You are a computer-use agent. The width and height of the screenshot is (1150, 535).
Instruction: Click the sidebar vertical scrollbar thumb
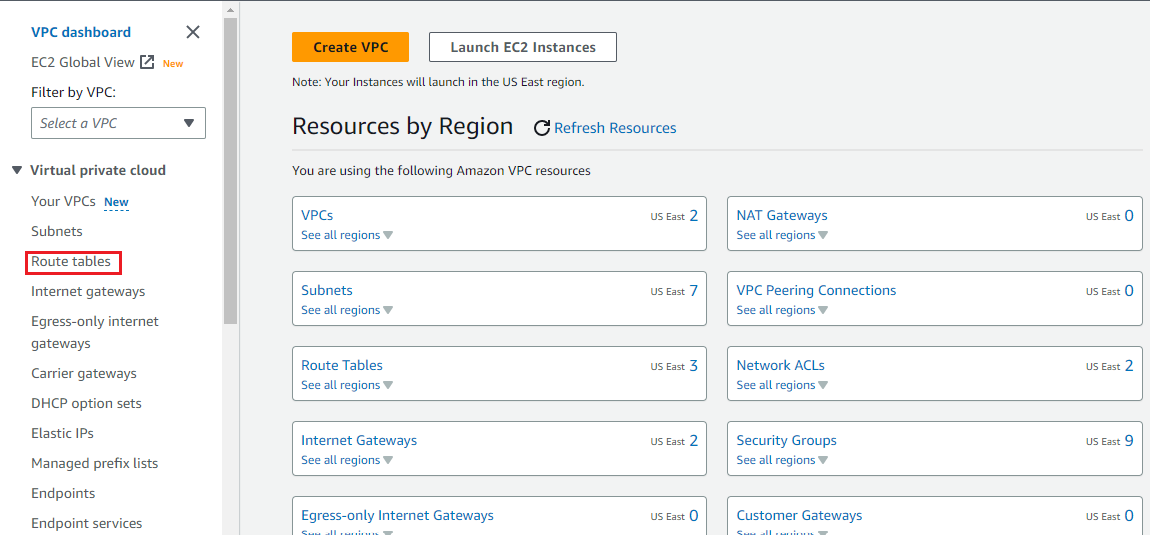[230, 171]
